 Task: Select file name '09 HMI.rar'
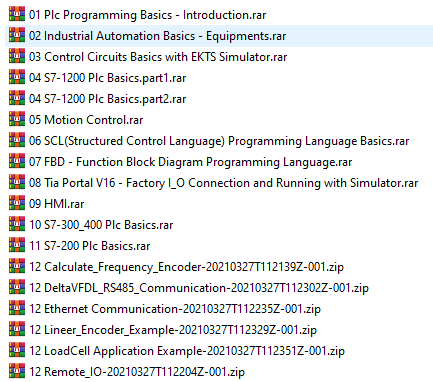click(56, 204)
